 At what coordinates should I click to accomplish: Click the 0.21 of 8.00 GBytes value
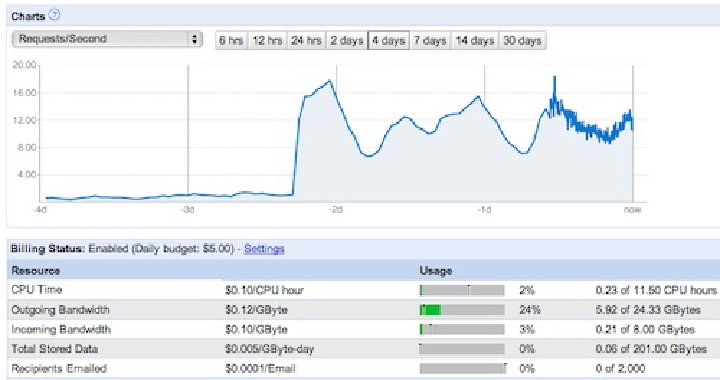645,329
